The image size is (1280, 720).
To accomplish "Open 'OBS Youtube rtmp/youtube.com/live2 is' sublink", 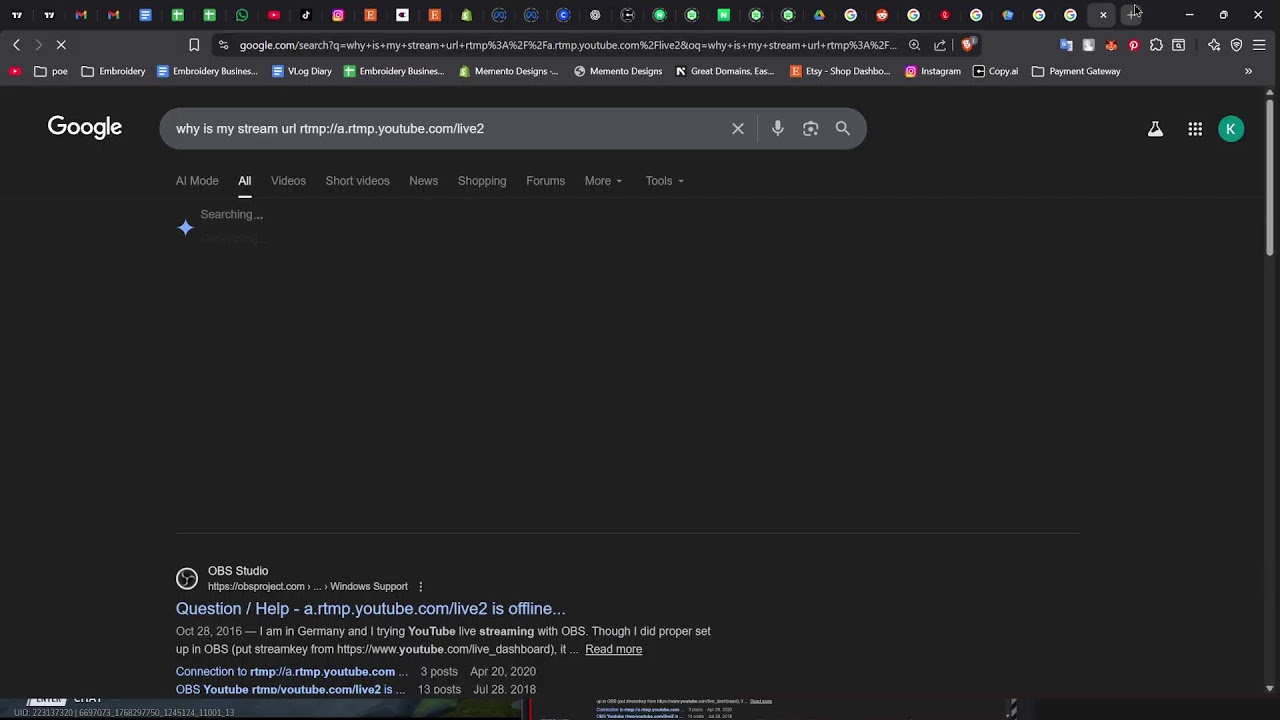I will point(290,690).
